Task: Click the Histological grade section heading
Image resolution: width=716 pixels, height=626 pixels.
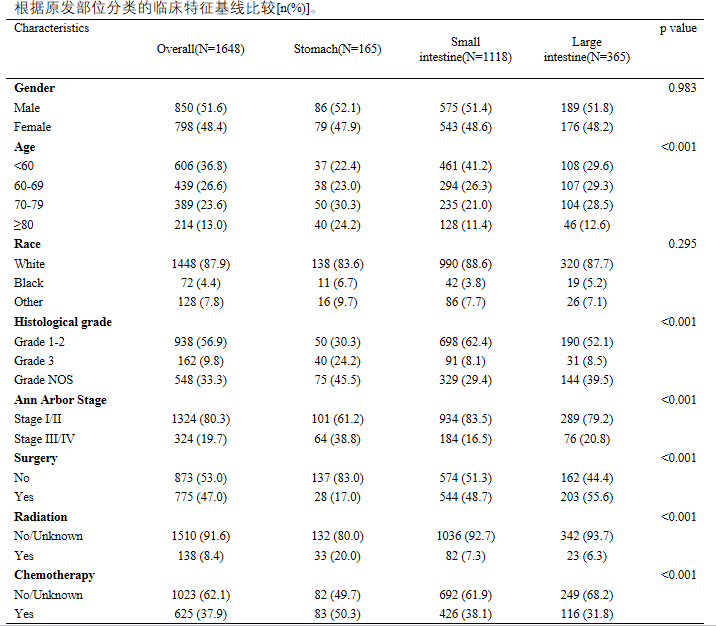Action: (63, 322)
